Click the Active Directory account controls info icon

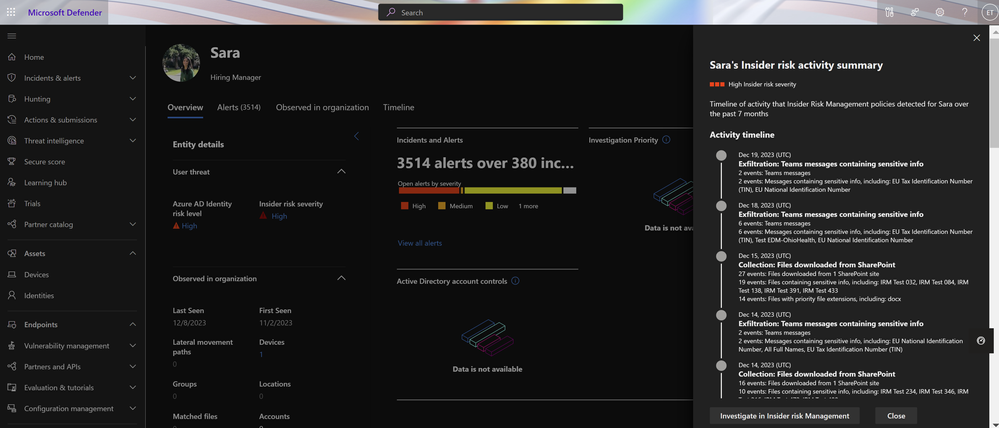tap(515, 281)
